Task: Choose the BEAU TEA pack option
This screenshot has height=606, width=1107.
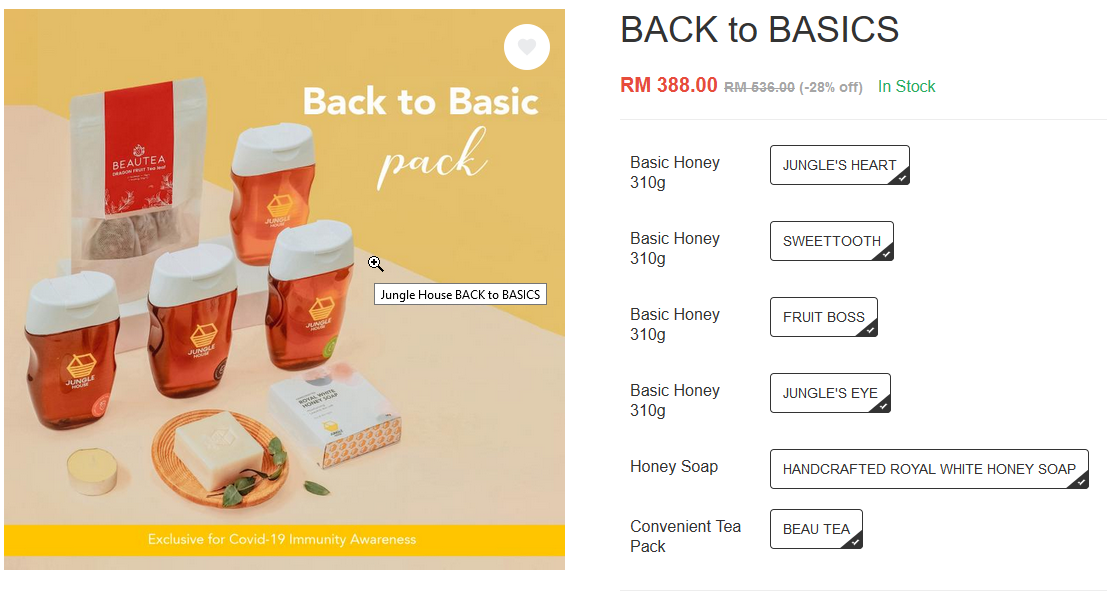Action: pos(816,529)
